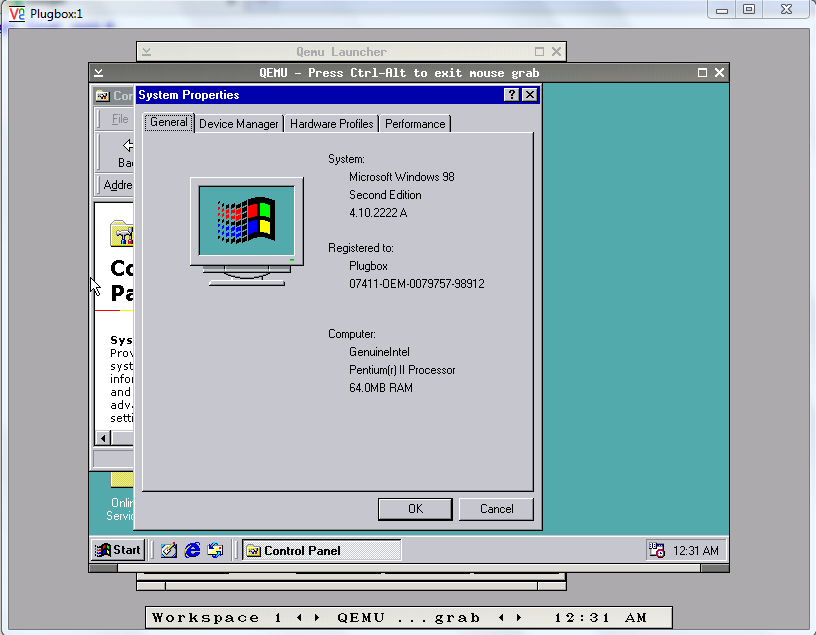Click the VNC logo in Plugbox title bar
Viewport: 816px width, 635px height.
point(17,14)
